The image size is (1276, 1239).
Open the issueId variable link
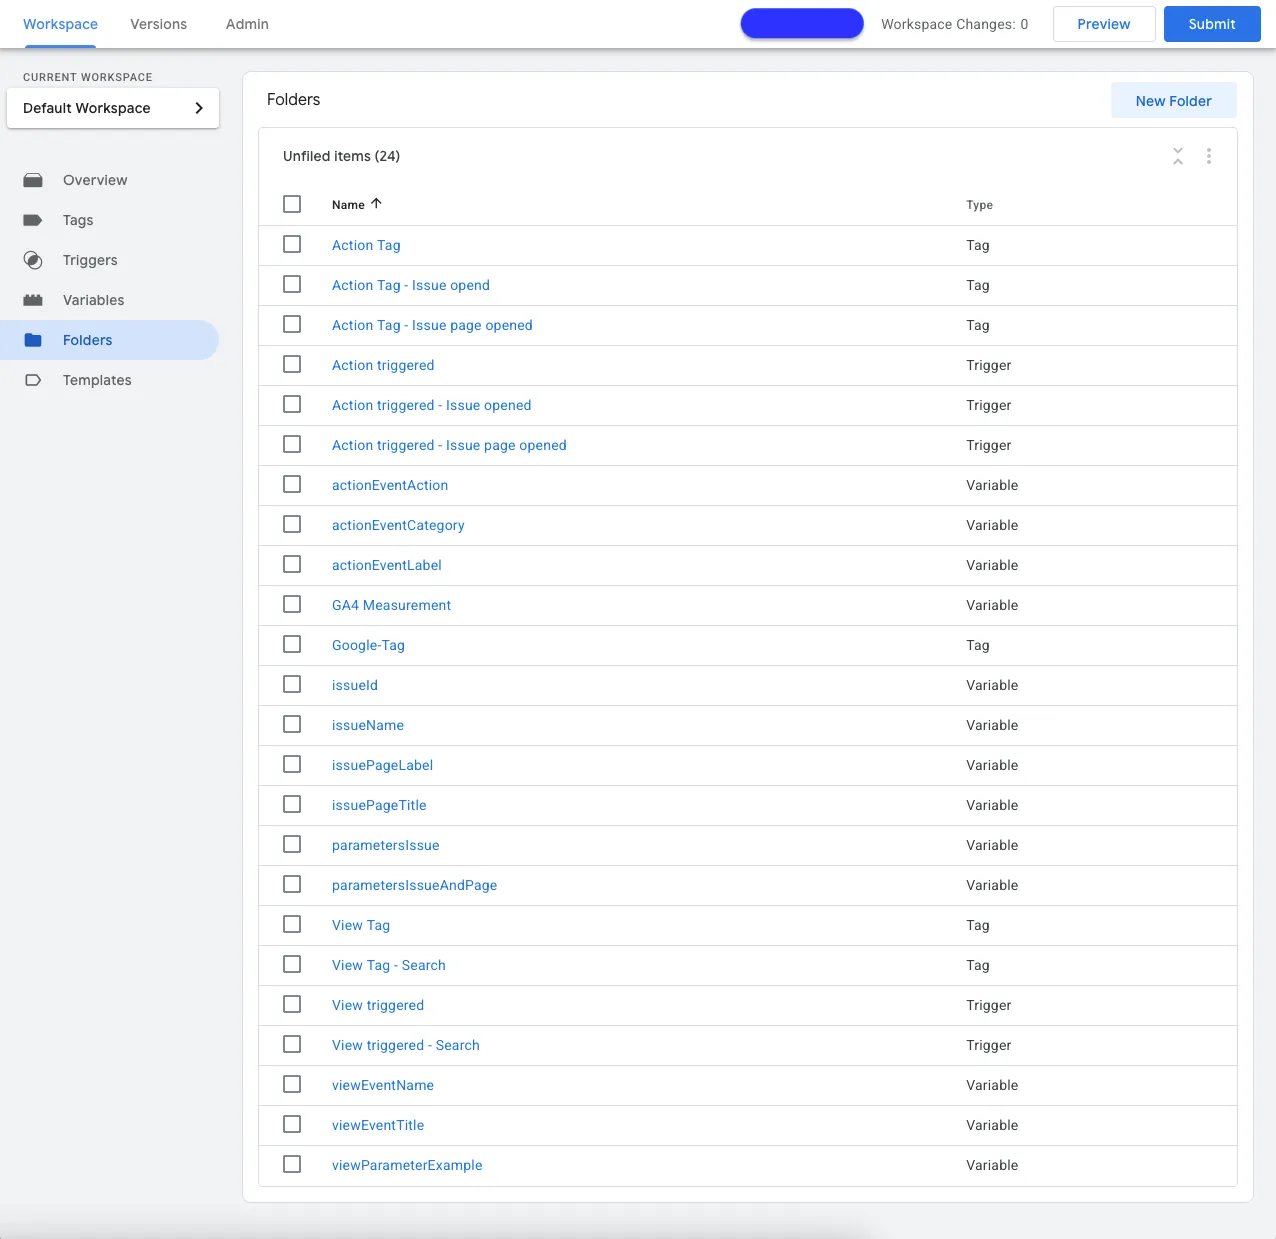pyautogui.click(x=355, y=685)
